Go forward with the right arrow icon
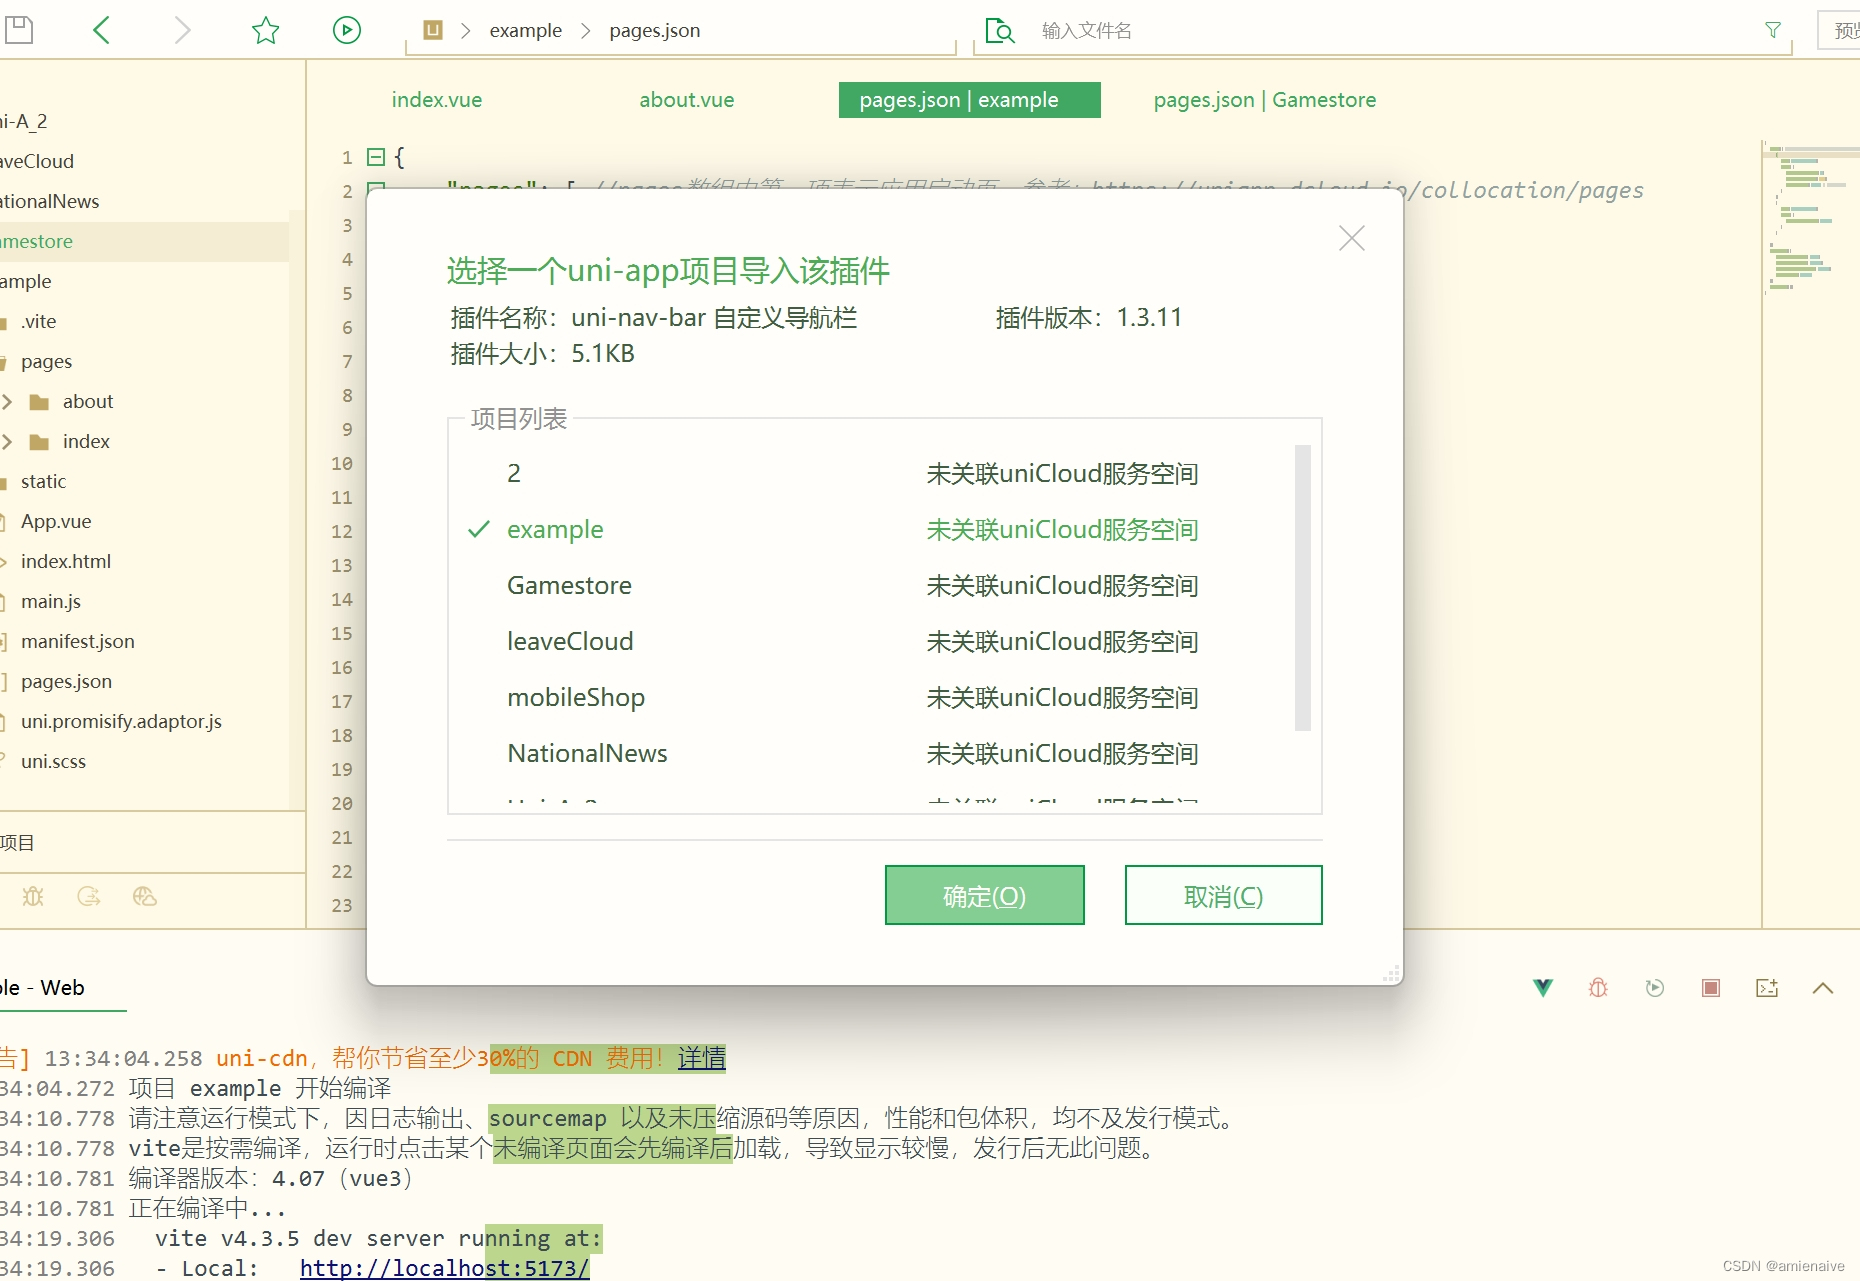Image resolution: width=1860 pixels, height=1281 pixels. click(x=182, y=30)
